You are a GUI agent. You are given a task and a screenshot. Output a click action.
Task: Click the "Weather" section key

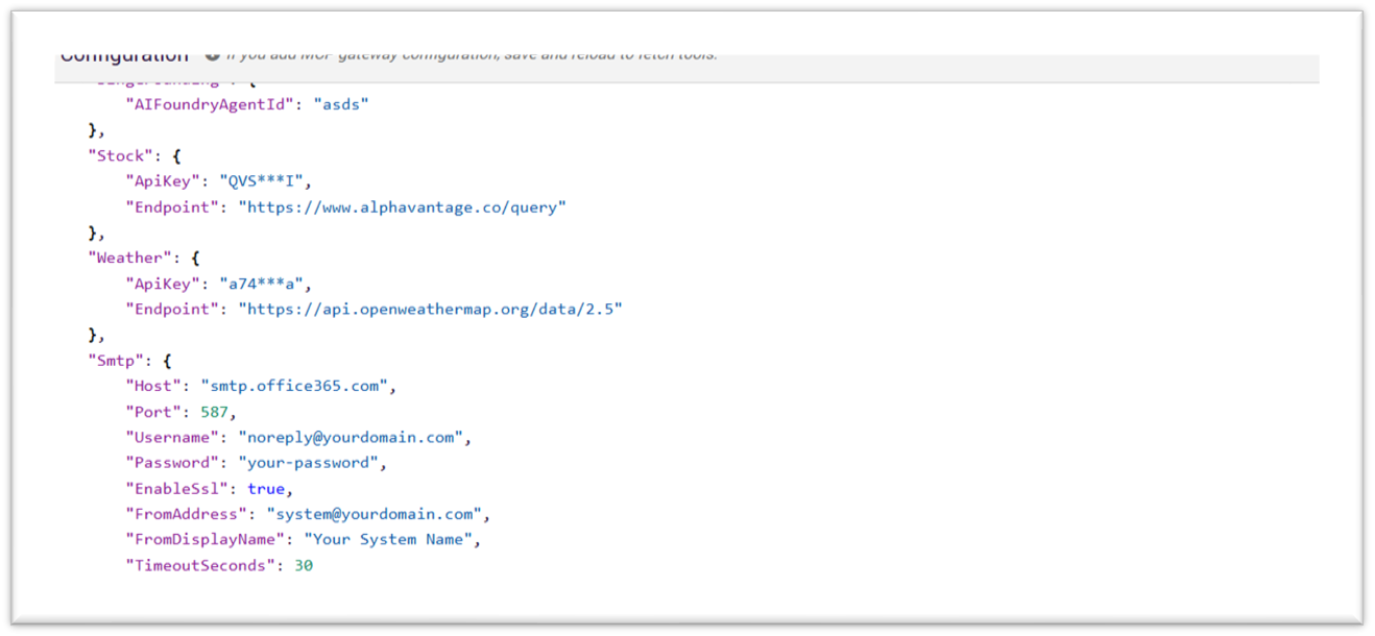130,258
